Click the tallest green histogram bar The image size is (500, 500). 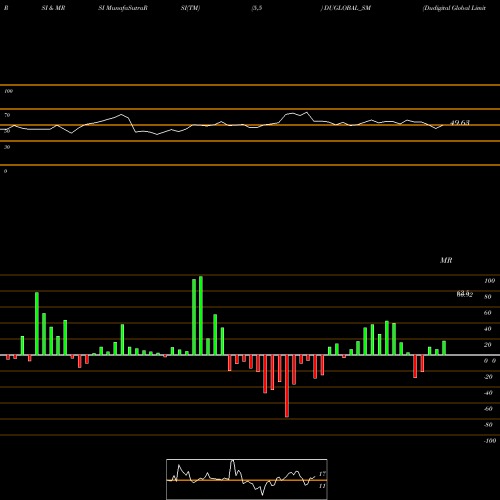201,315
